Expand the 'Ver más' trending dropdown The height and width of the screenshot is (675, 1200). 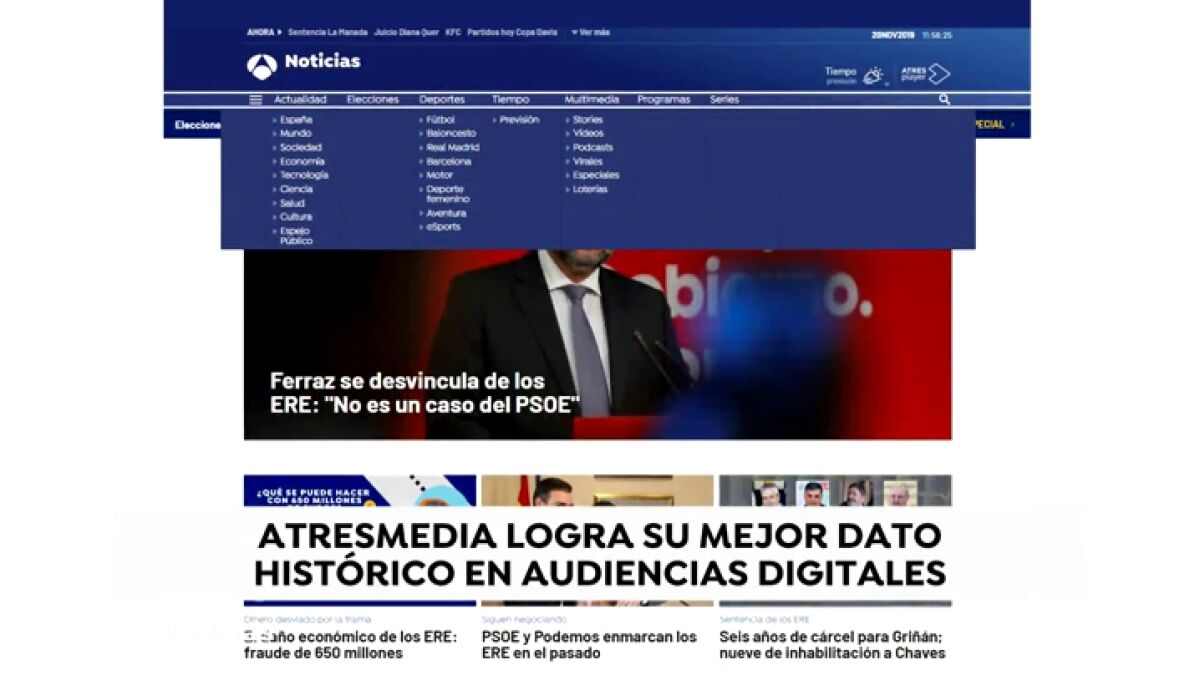(590, 33)
